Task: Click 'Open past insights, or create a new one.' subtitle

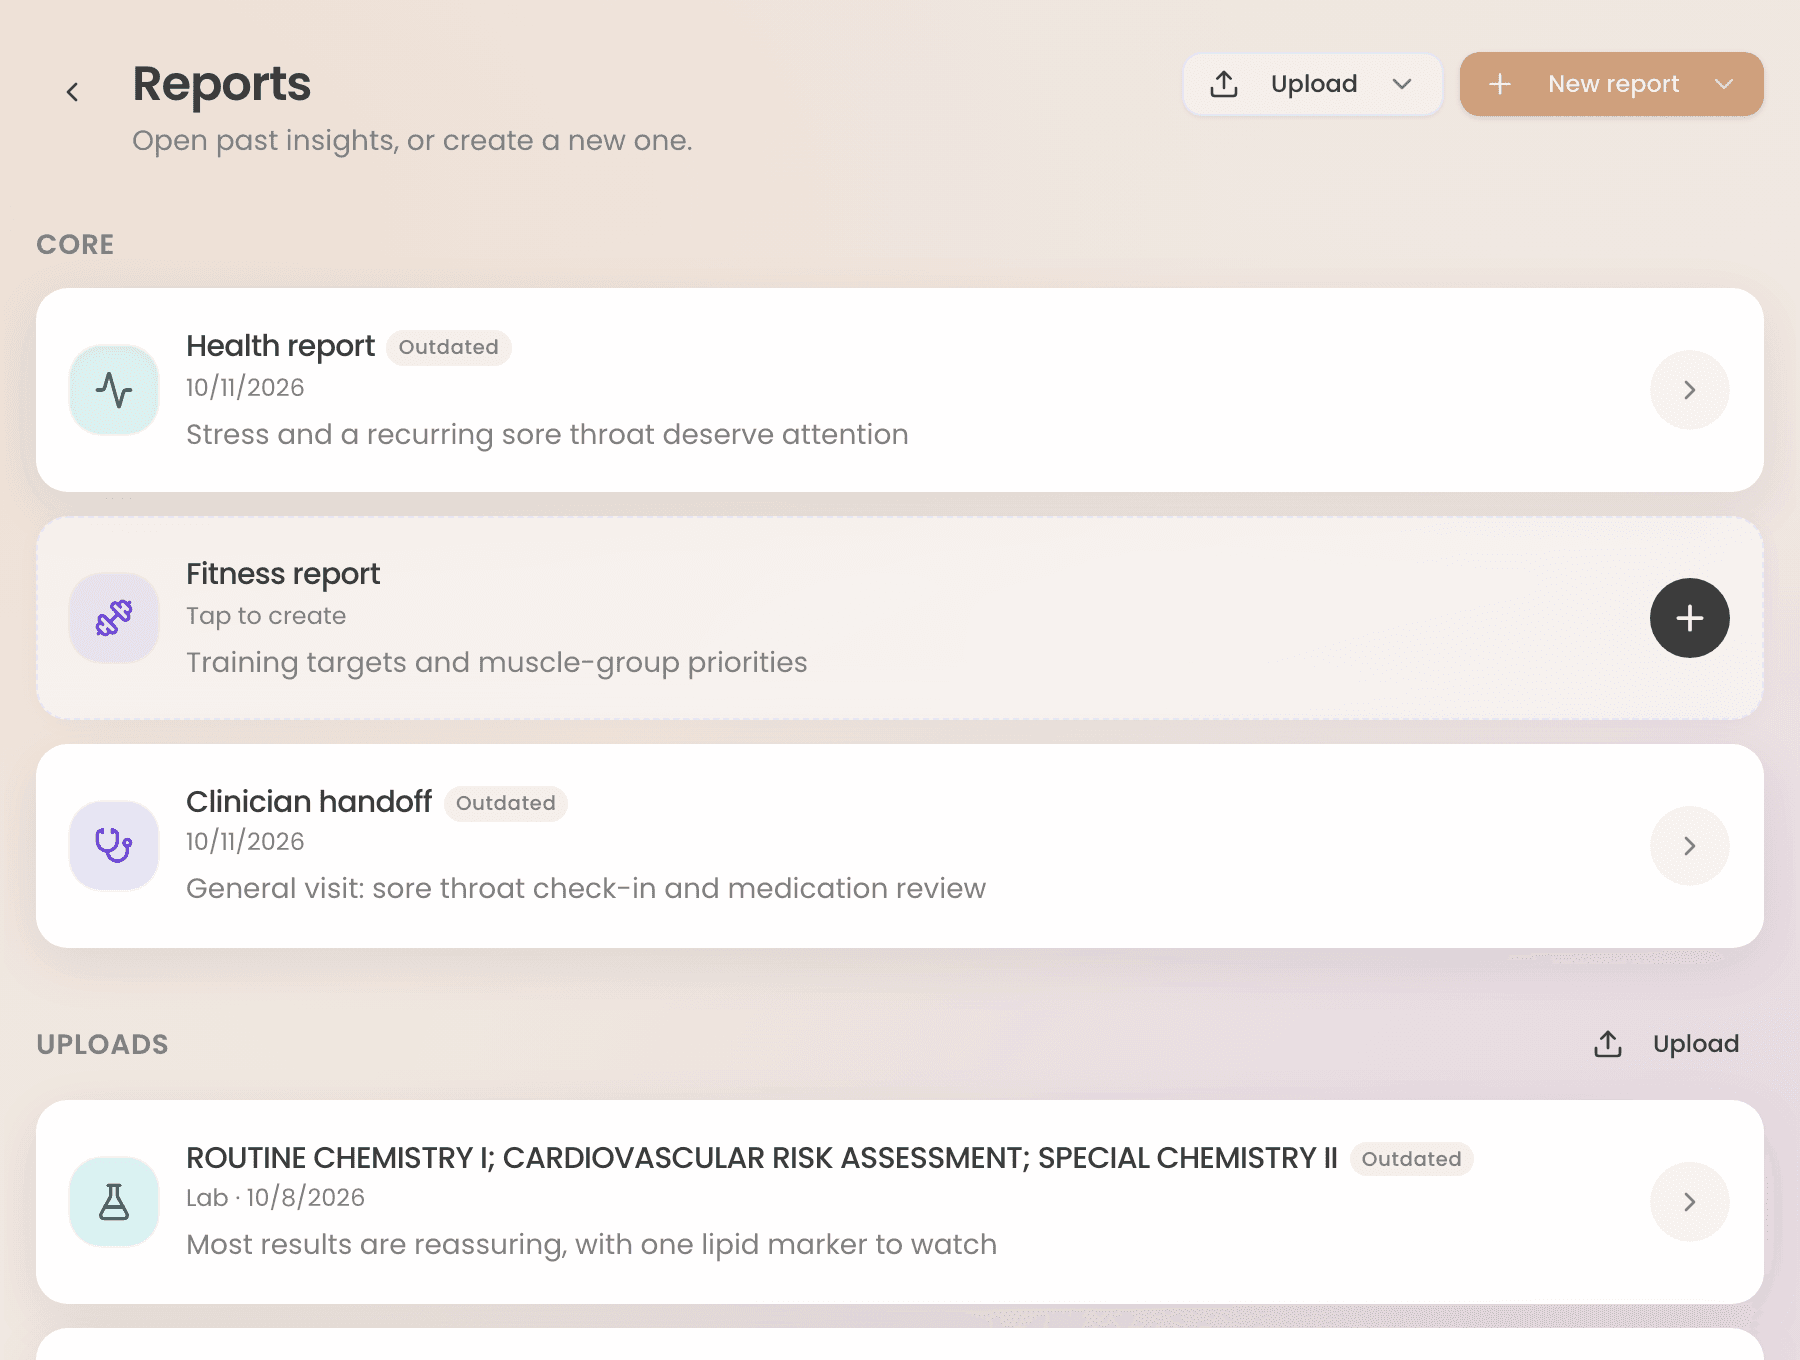Action: [412, 141]
